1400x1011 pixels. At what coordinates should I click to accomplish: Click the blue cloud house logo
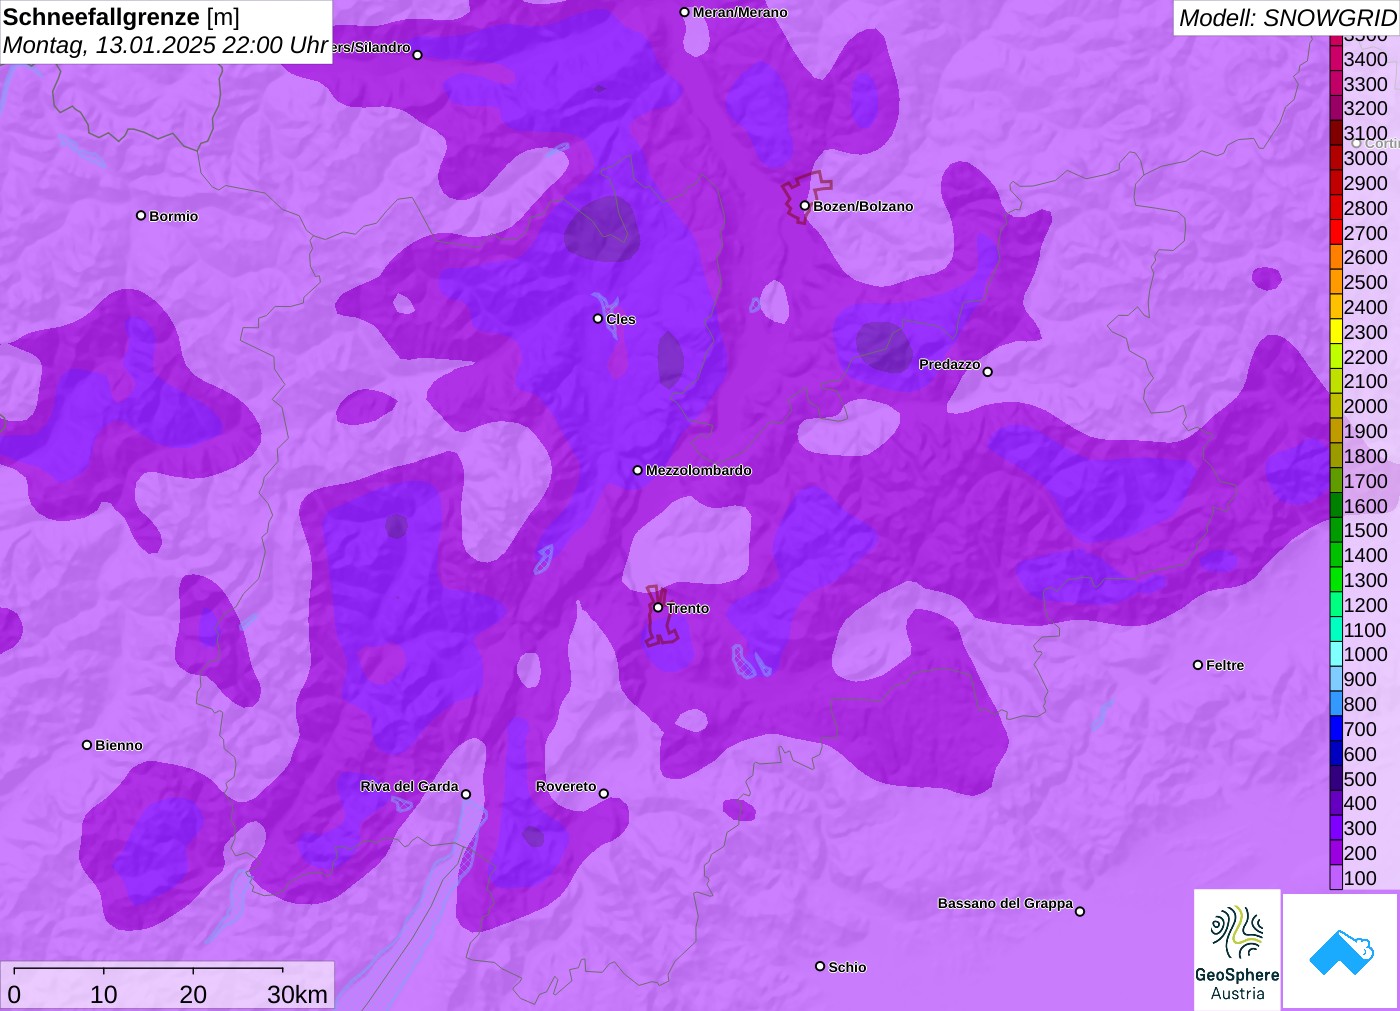(1341, 951)
